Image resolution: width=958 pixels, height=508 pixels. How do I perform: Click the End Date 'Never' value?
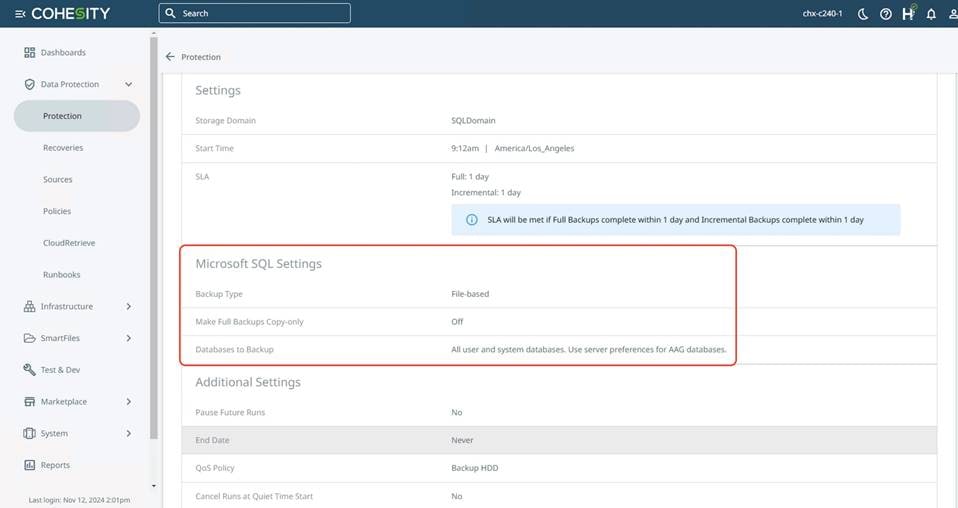[x=462, y=440]
